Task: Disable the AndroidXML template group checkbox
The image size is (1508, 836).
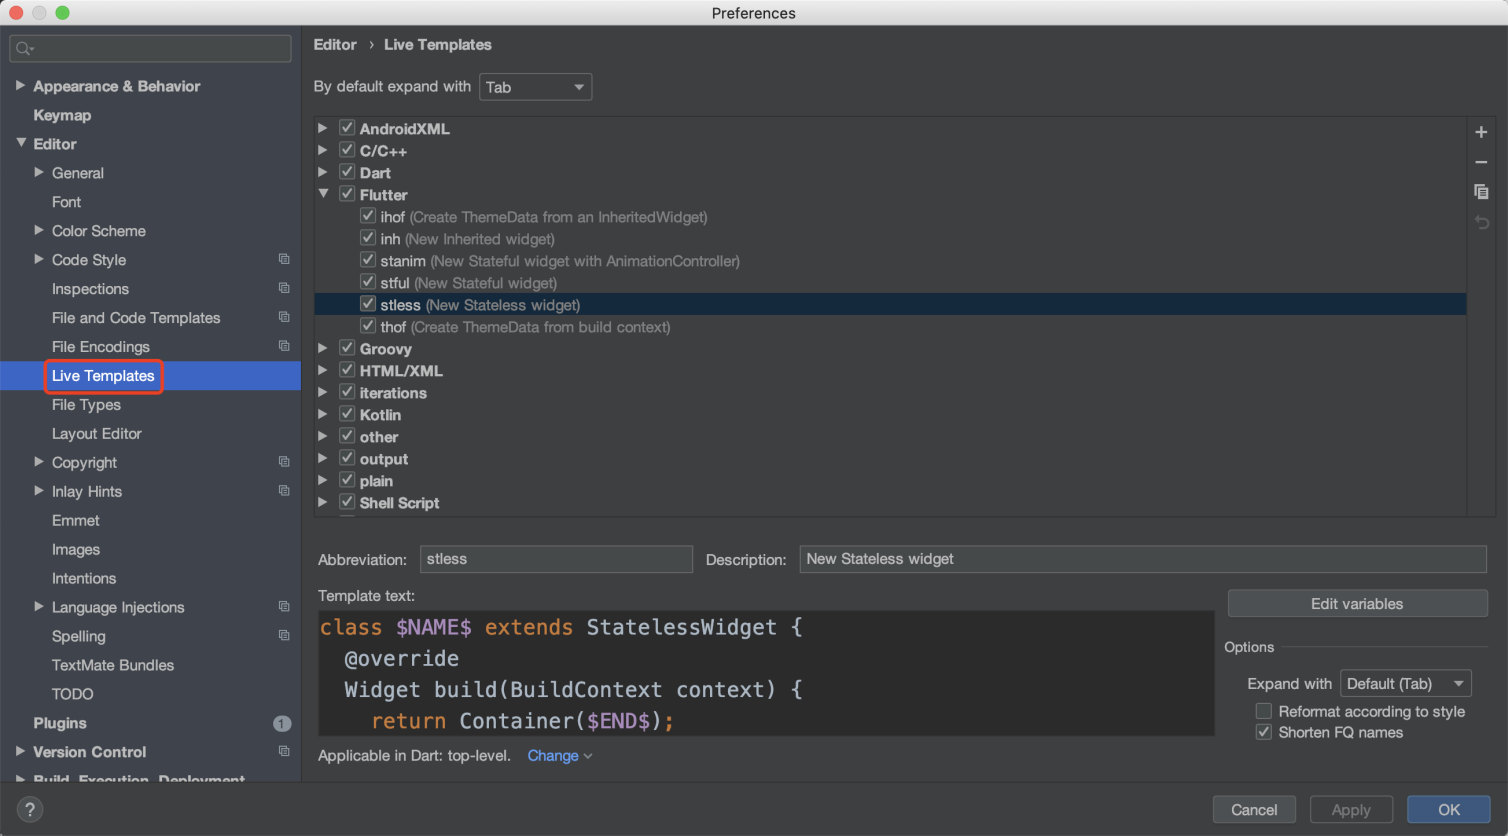Action: pos(347,128)
